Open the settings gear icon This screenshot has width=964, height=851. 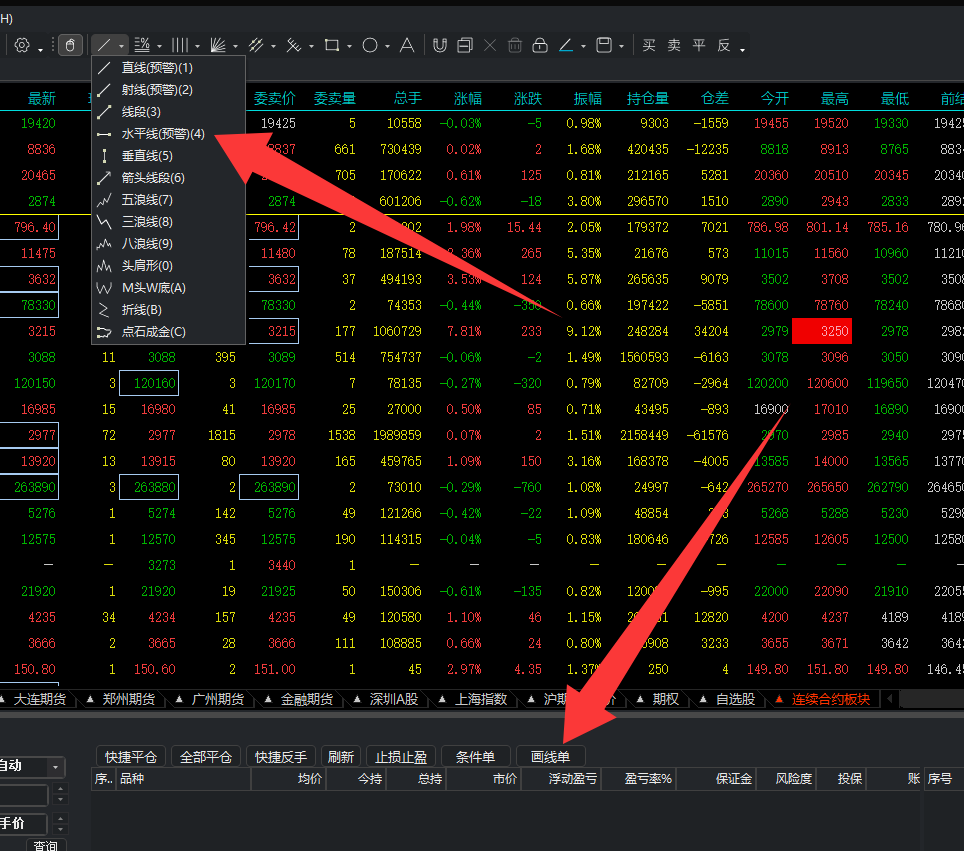click(x=22, y=46)
